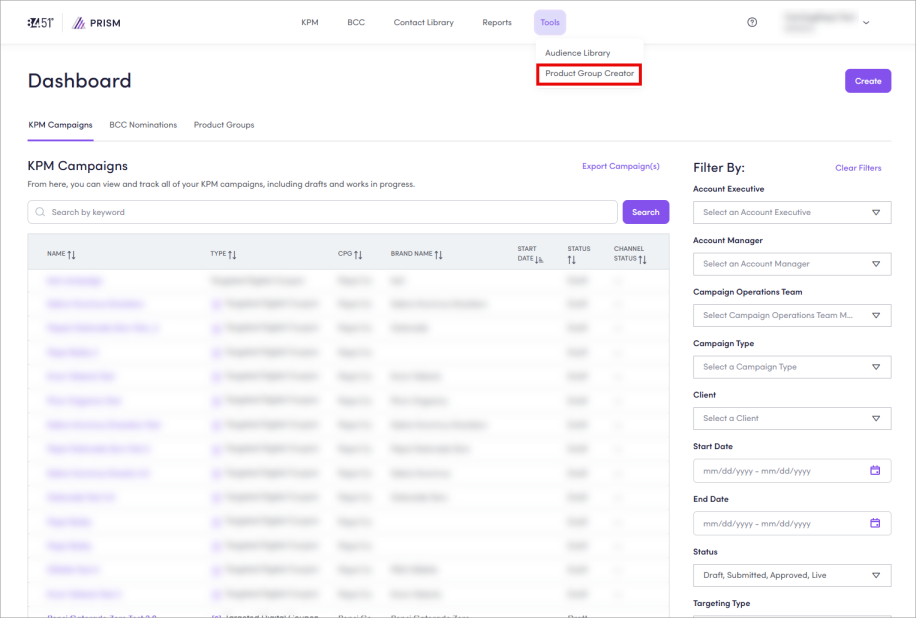This screenshot has height=618, width=916.
Task: Select Product Group Creator menu item
Action: click(589, 73)
